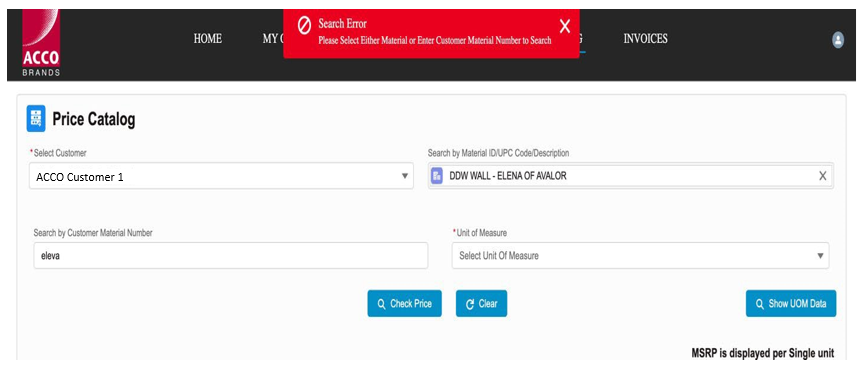Click the Price Catalog page icon
Viewport: 867px width, 382px height.
pos(36,119)
